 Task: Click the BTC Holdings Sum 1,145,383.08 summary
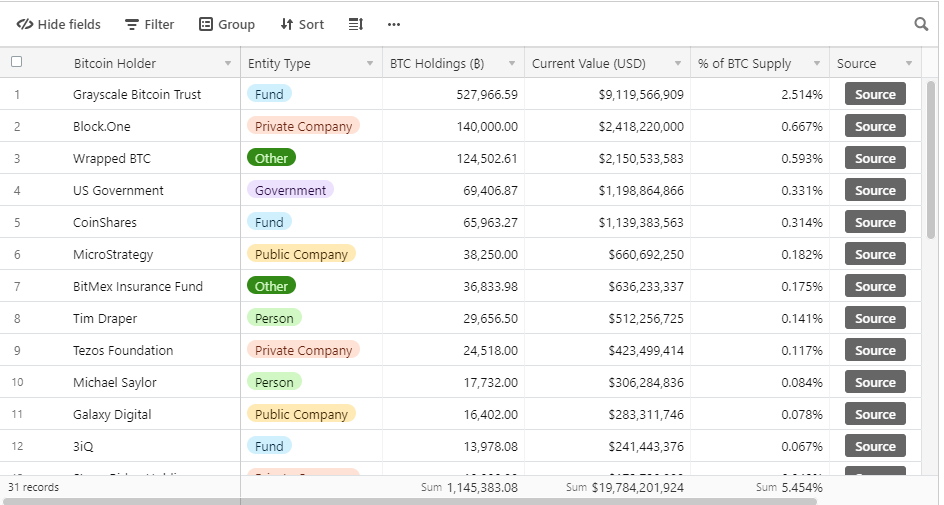pos(469,487)
